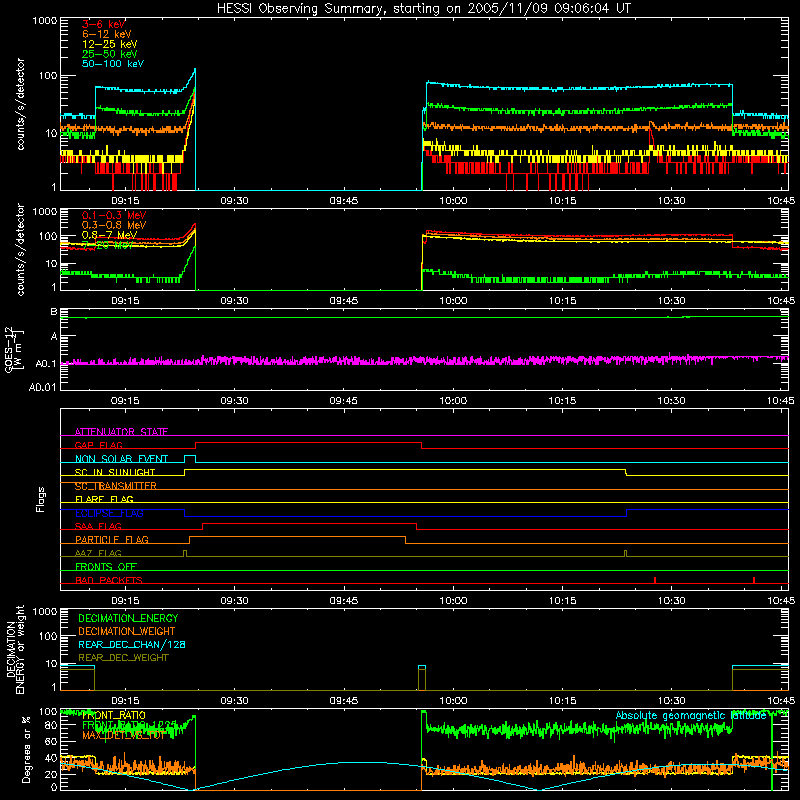Click the ATTENUATOR_STATE flag label

[121, 432]
